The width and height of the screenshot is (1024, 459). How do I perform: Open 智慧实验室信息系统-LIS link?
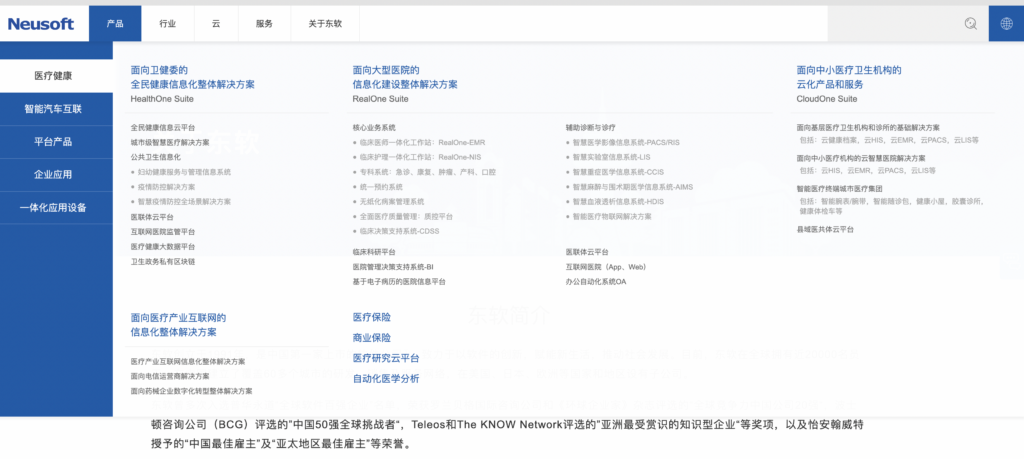pos(611,157)
